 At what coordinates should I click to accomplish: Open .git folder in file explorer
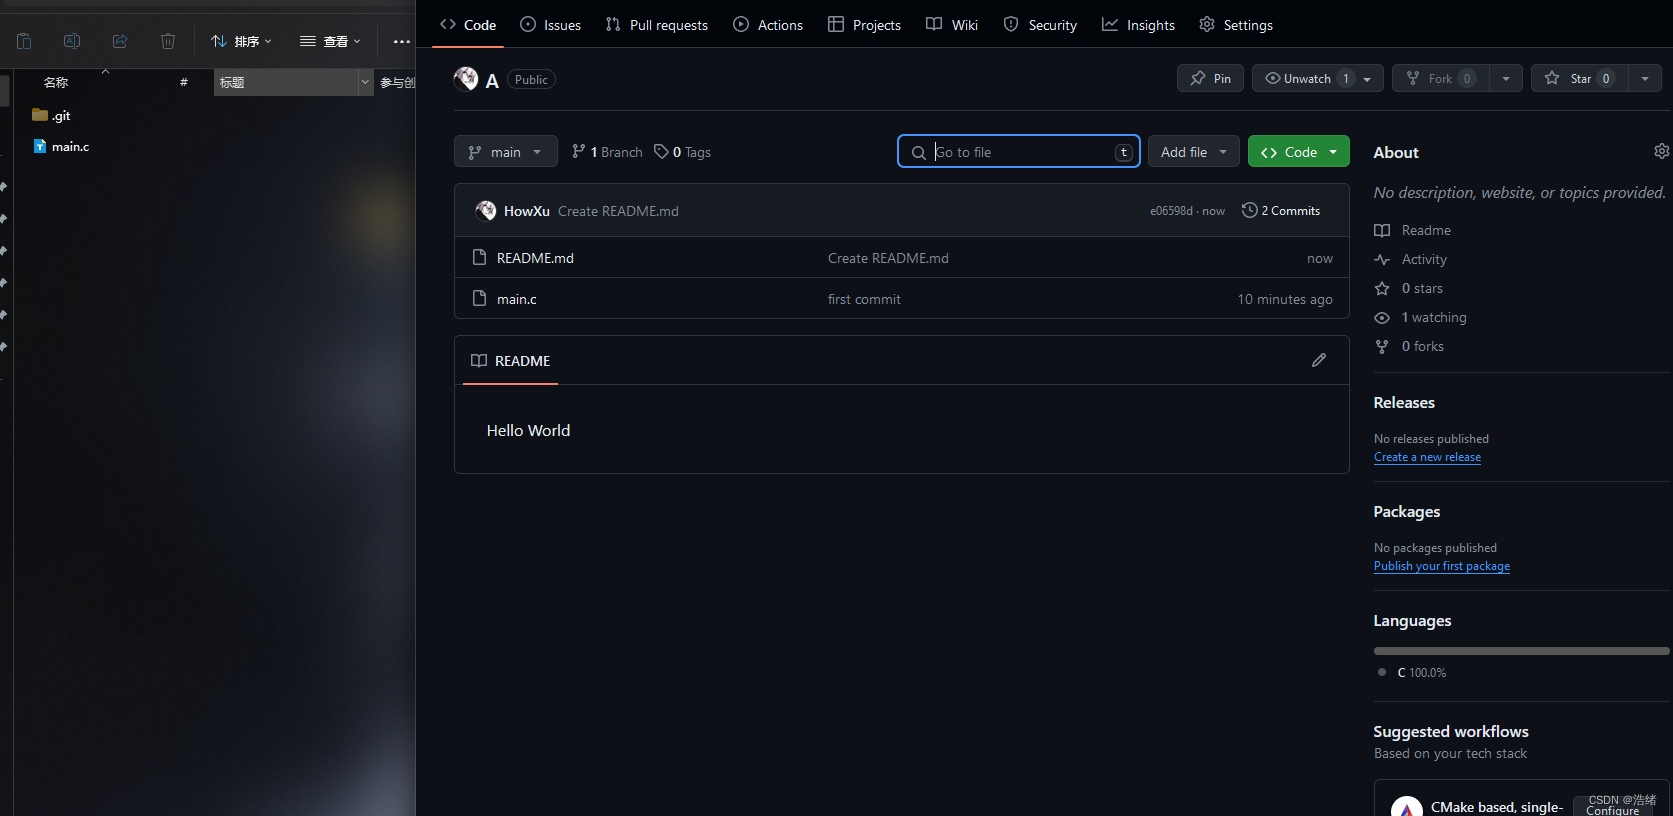[x=51, y=116]
